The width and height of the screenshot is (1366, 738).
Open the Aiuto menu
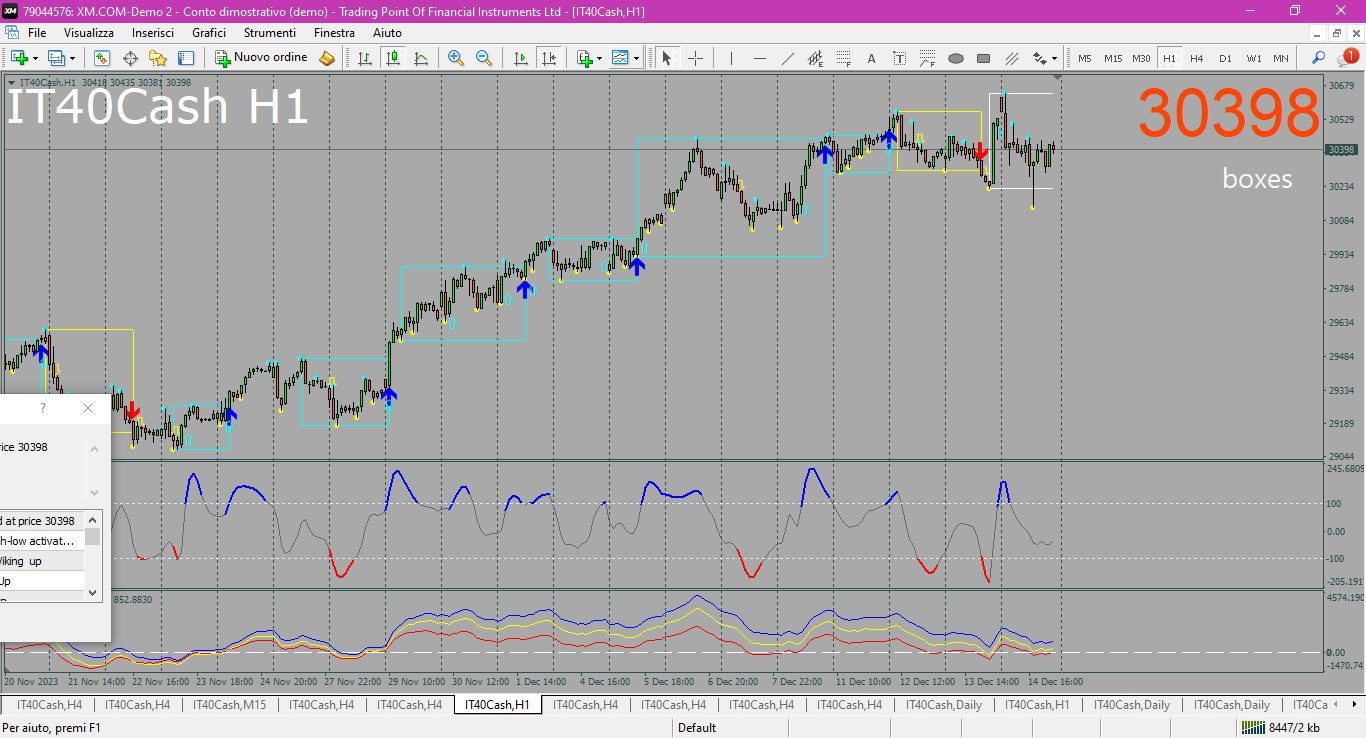pyautogui.click(x=388, y=33)
